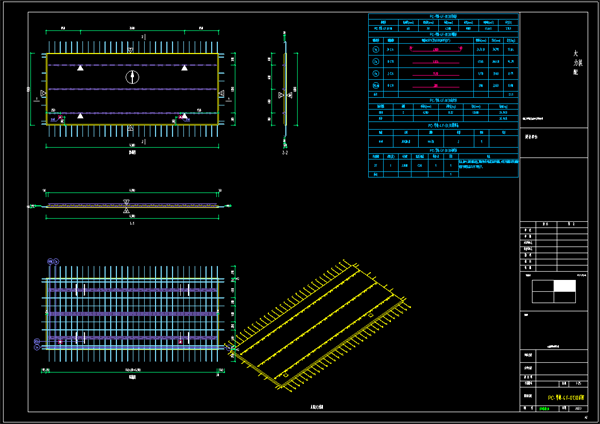600x424 pixels.
Task: Click the fourth circled rebar number in schedule table
Action: 376,85
